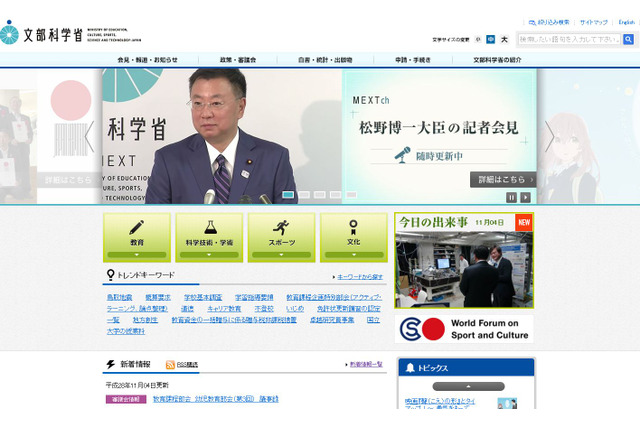The height and width of the screenshot is (426, 640).
Task: Click the NEW badge on 今日の出来事
Action: 524,222
